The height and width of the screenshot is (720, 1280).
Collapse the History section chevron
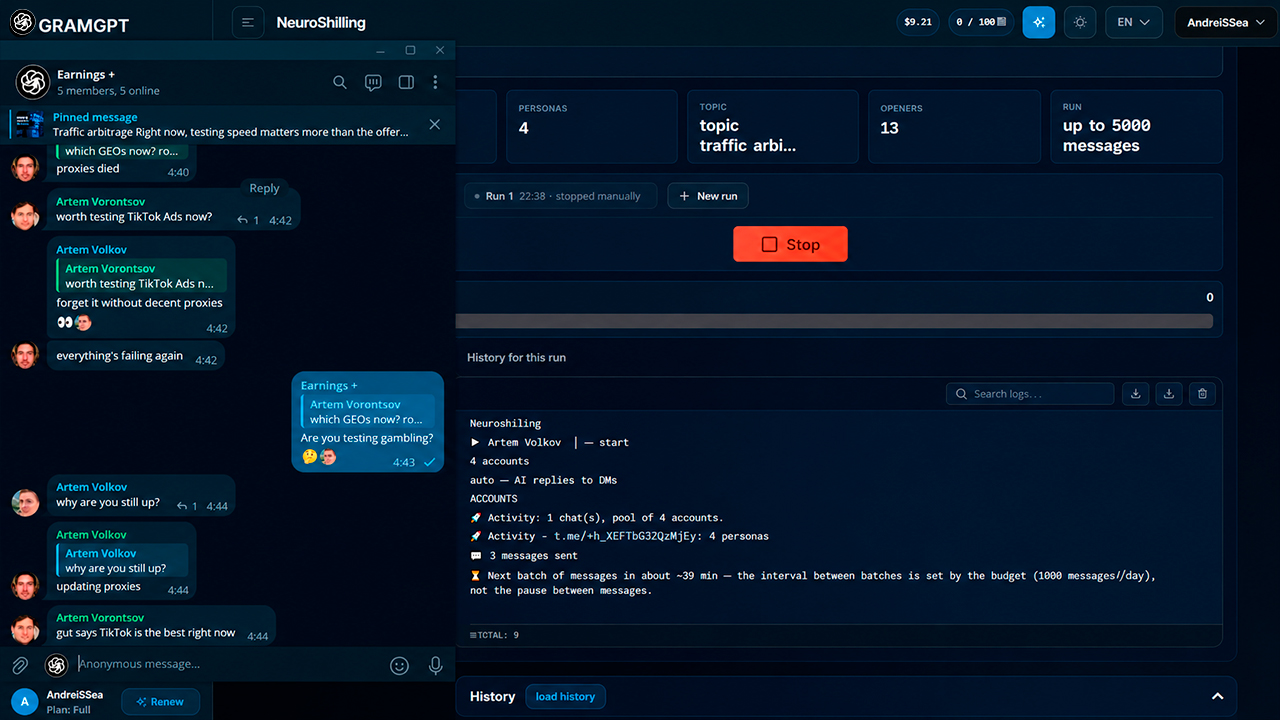(x=1217, y=696)
